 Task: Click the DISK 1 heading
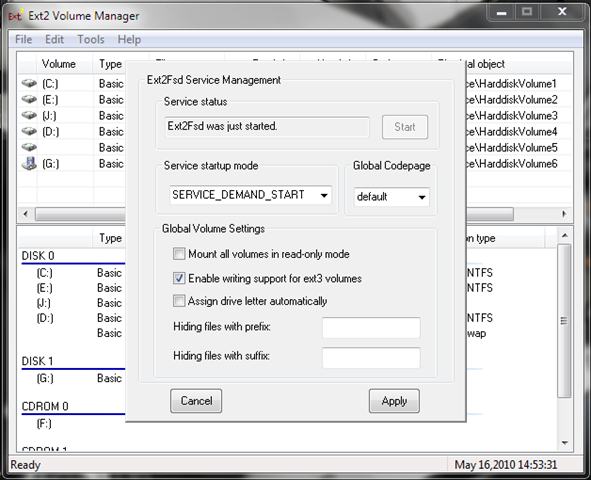pos(37,361)
